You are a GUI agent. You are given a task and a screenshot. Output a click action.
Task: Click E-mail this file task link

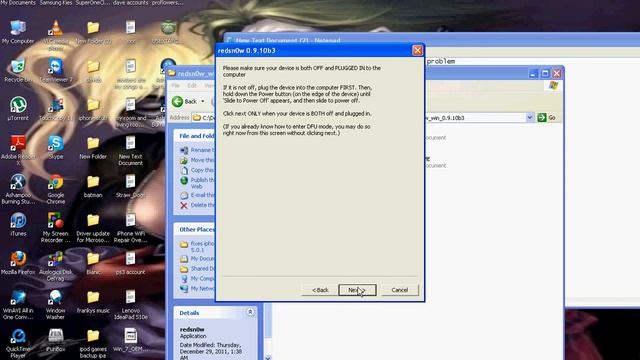[x=197, y=195]
